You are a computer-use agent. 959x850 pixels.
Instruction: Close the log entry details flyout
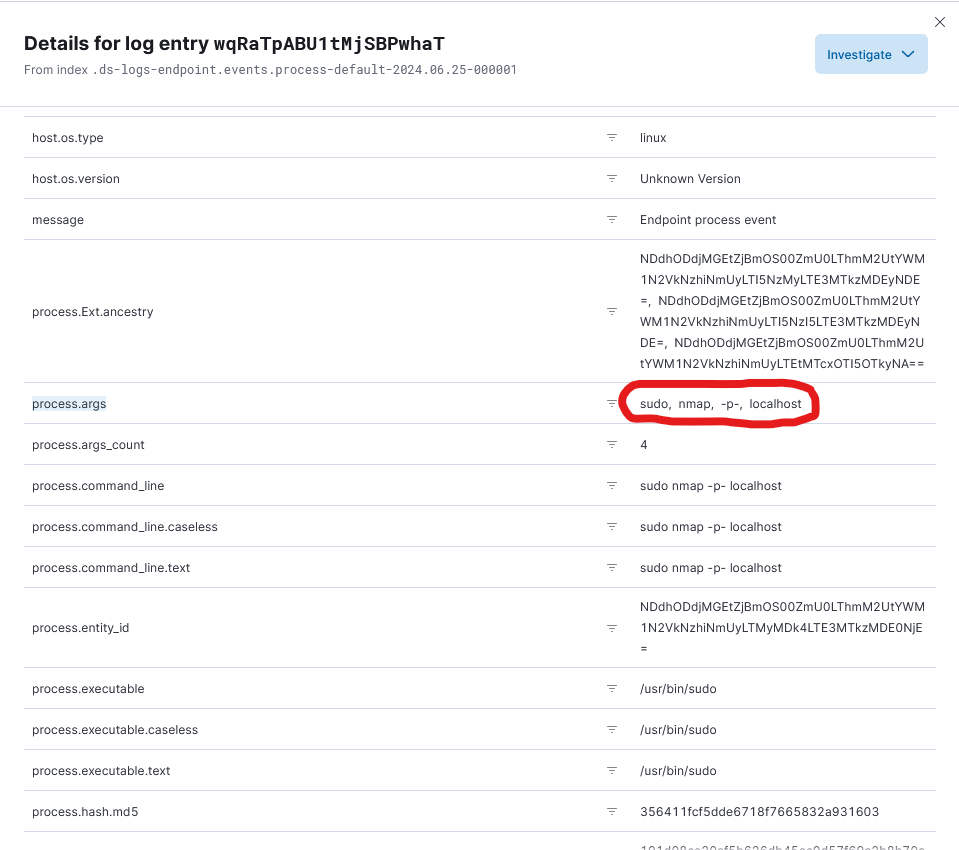[x=940, y=22]
